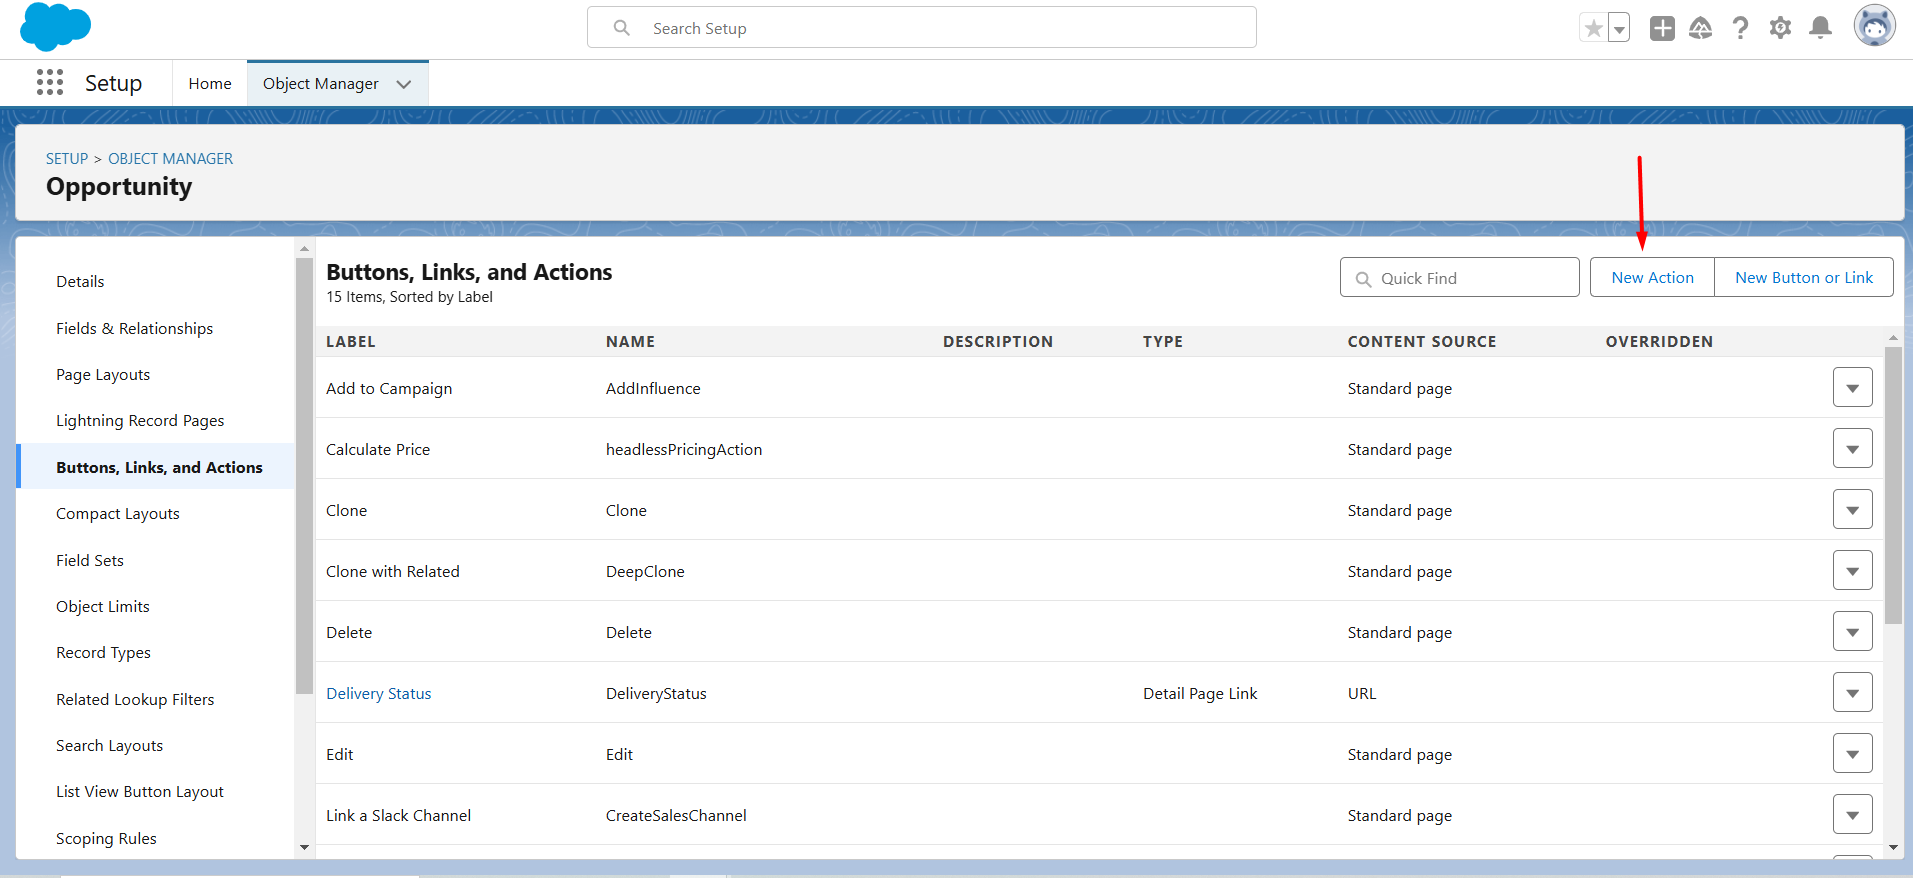Go to the SETUP breadcrumb link
The width and height of the screenshot is (1913, 878).
tap(67, 159)
